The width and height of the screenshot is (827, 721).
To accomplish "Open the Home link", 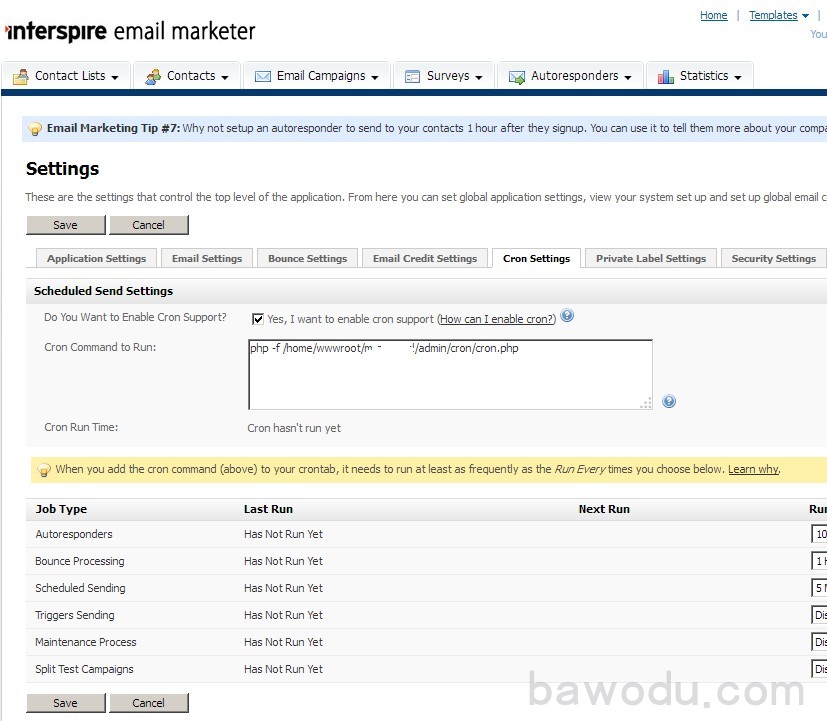I will click(x=714, y=15).
